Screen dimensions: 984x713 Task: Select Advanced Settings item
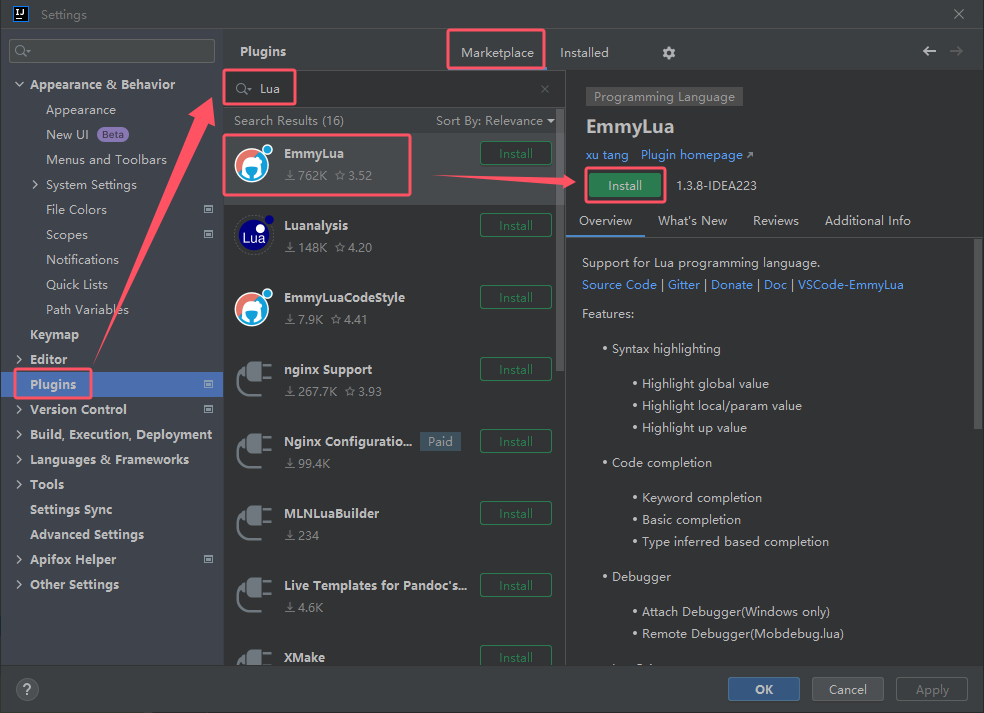click(x=87, y=535)
